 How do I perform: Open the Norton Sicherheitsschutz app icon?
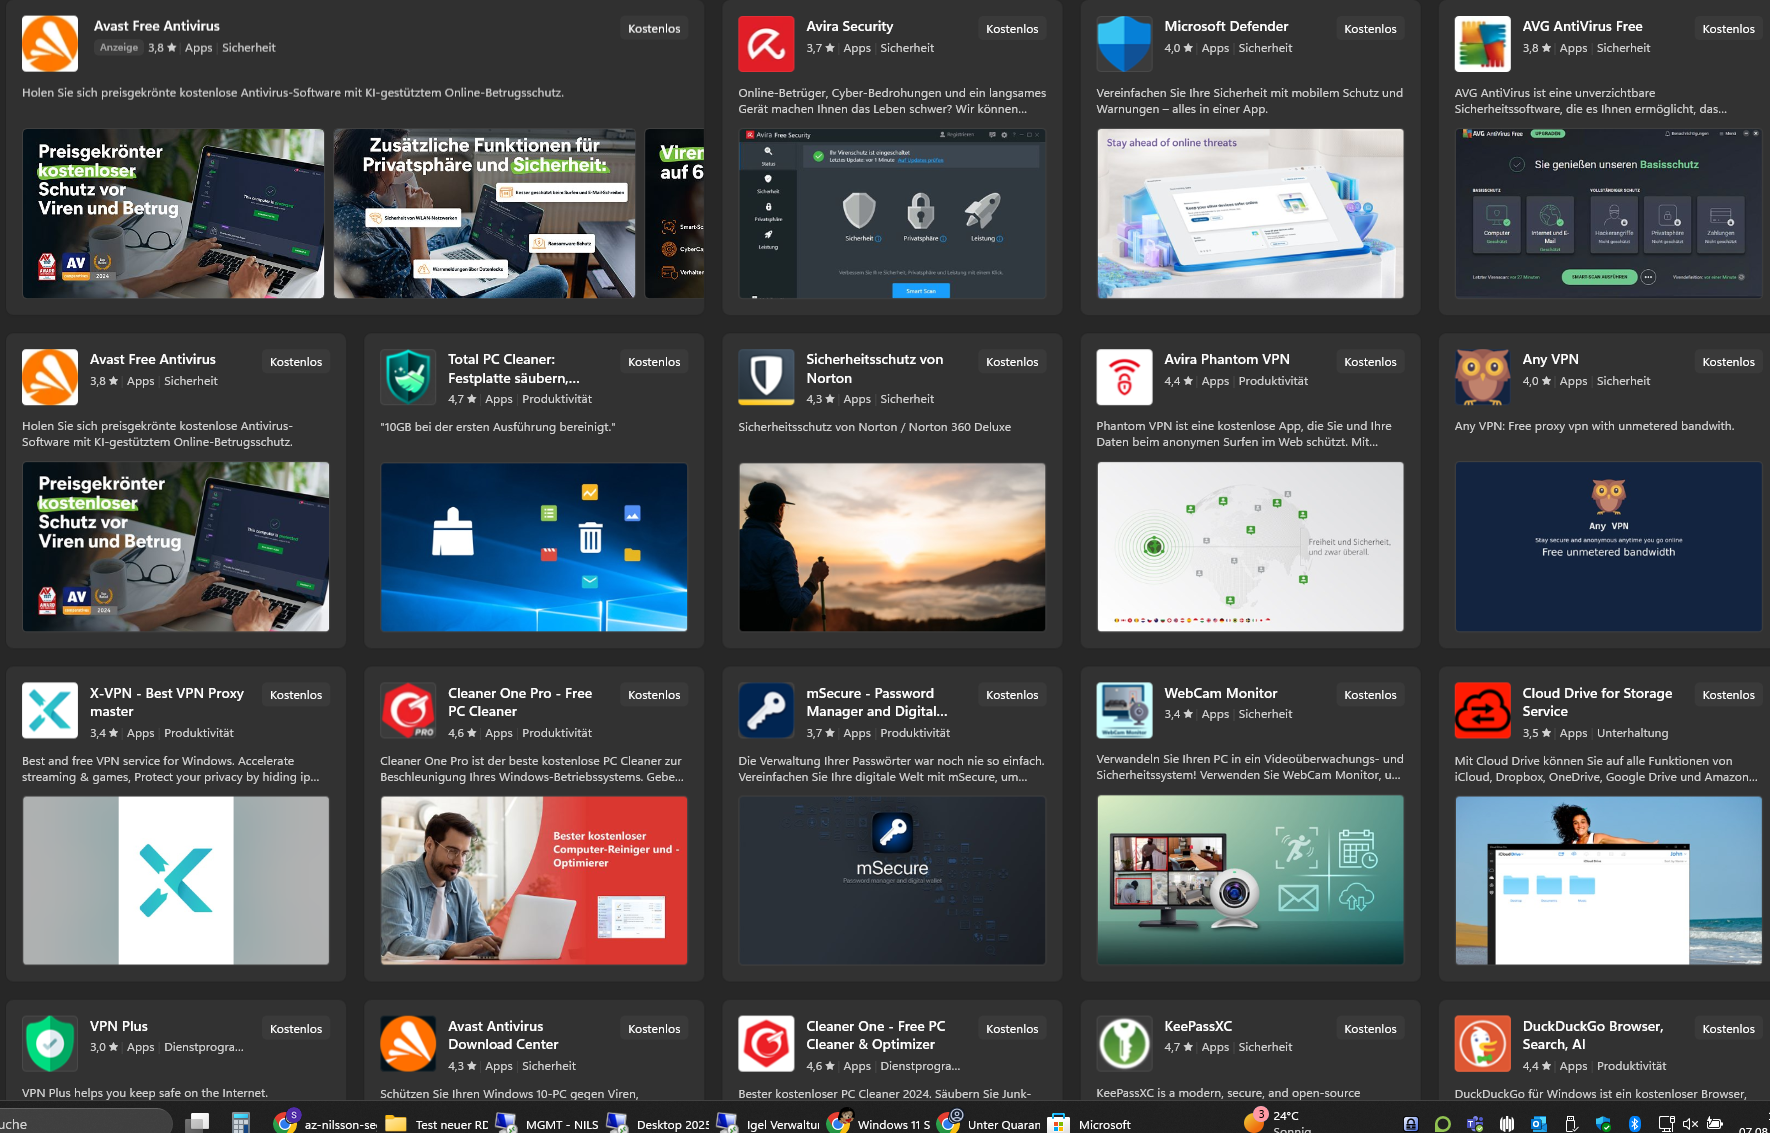766,376
